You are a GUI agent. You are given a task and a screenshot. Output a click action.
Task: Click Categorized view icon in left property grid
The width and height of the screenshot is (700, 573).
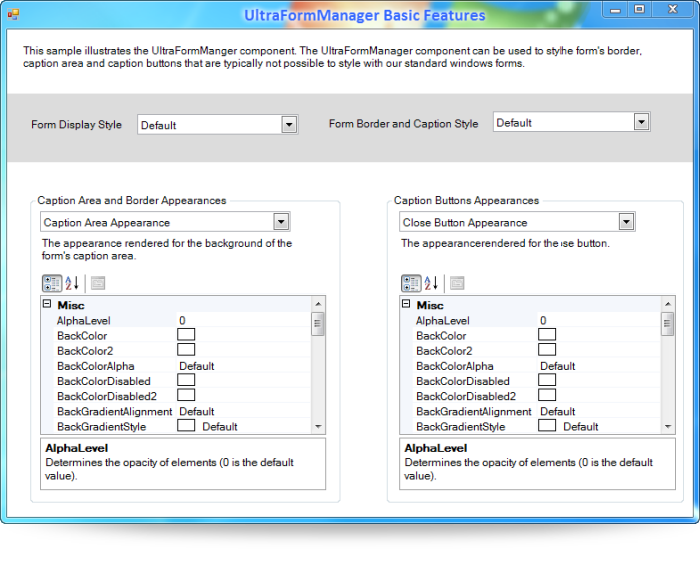click(x=52, y=283)
